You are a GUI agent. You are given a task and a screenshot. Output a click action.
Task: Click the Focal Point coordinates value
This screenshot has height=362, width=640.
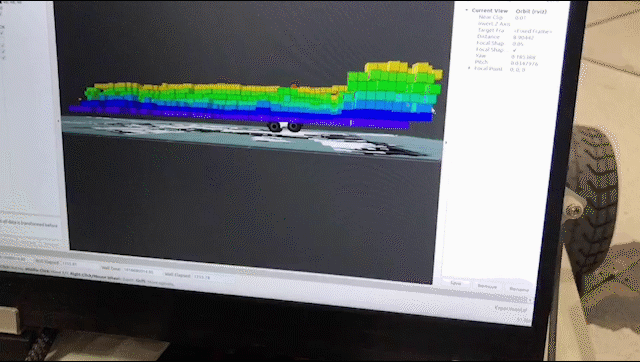click(518, 70)
